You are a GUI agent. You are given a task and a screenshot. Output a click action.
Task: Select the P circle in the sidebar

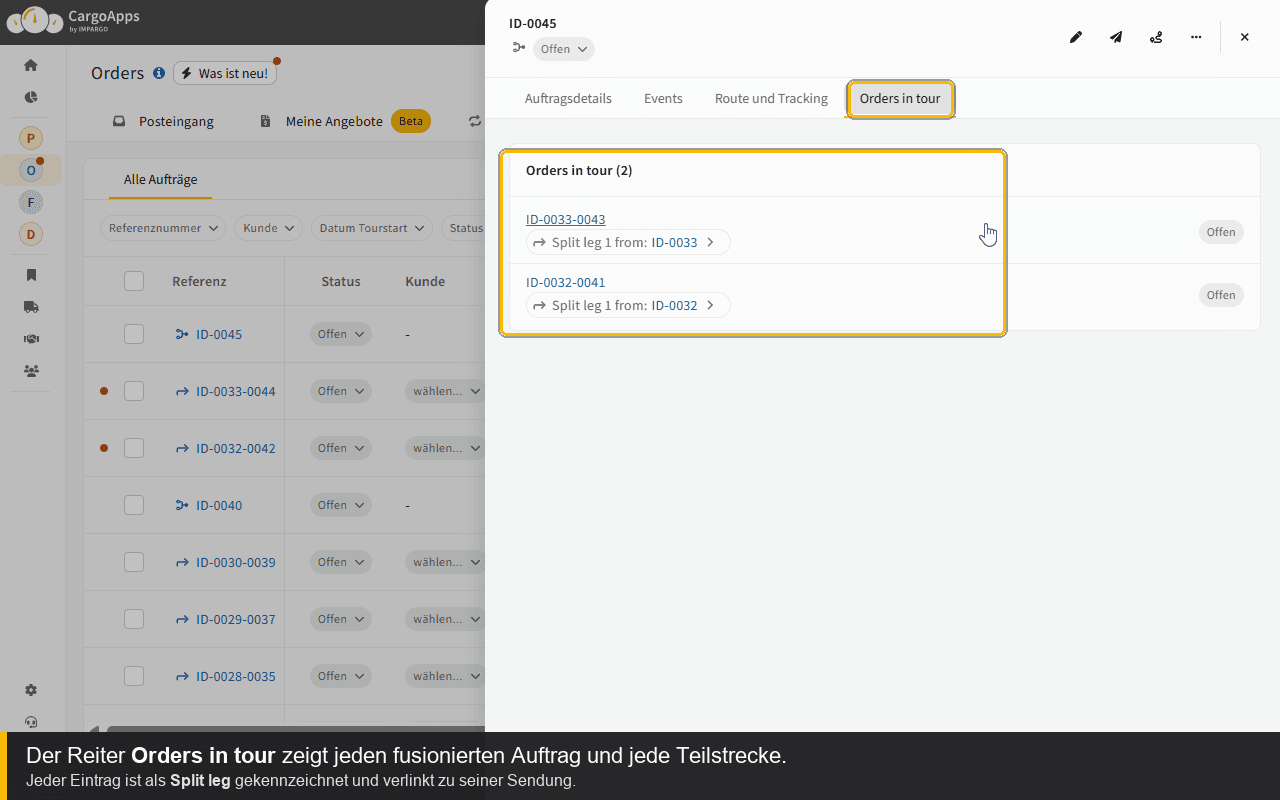(x=31, y=138)
